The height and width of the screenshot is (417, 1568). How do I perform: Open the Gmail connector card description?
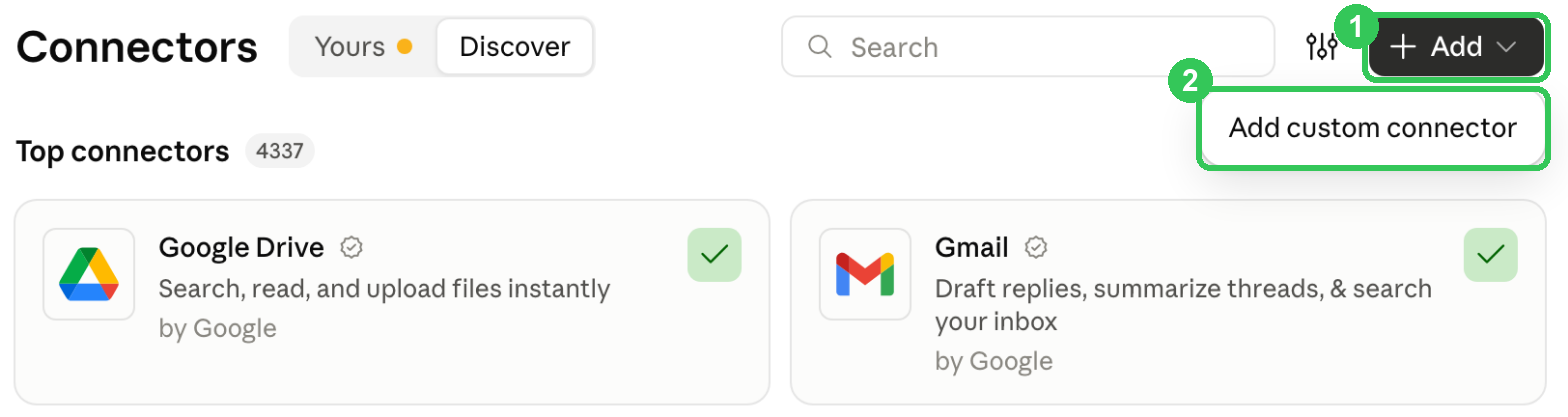pyautogui.click(x=1183, y=306)
